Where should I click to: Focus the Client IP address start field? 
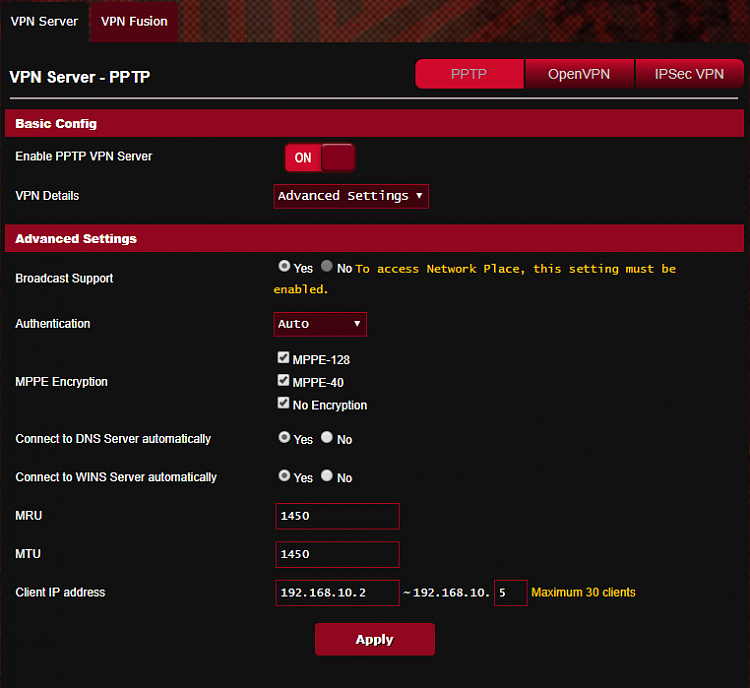337,593
